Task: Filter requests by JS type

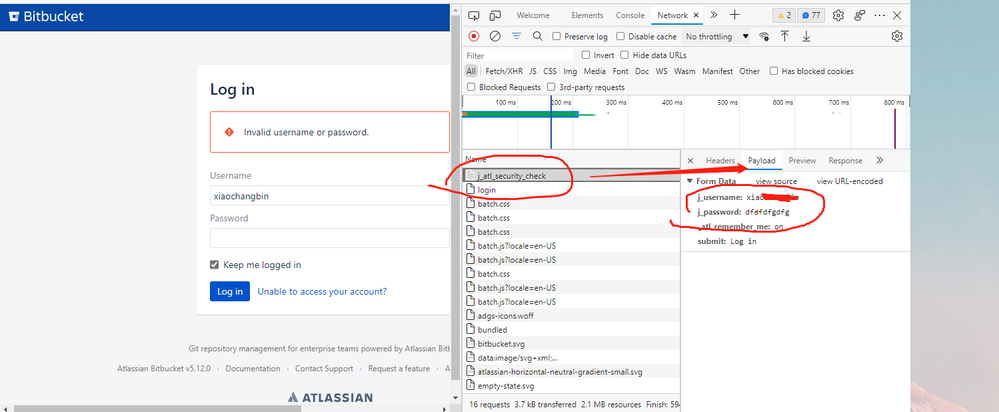Action: 533,71
